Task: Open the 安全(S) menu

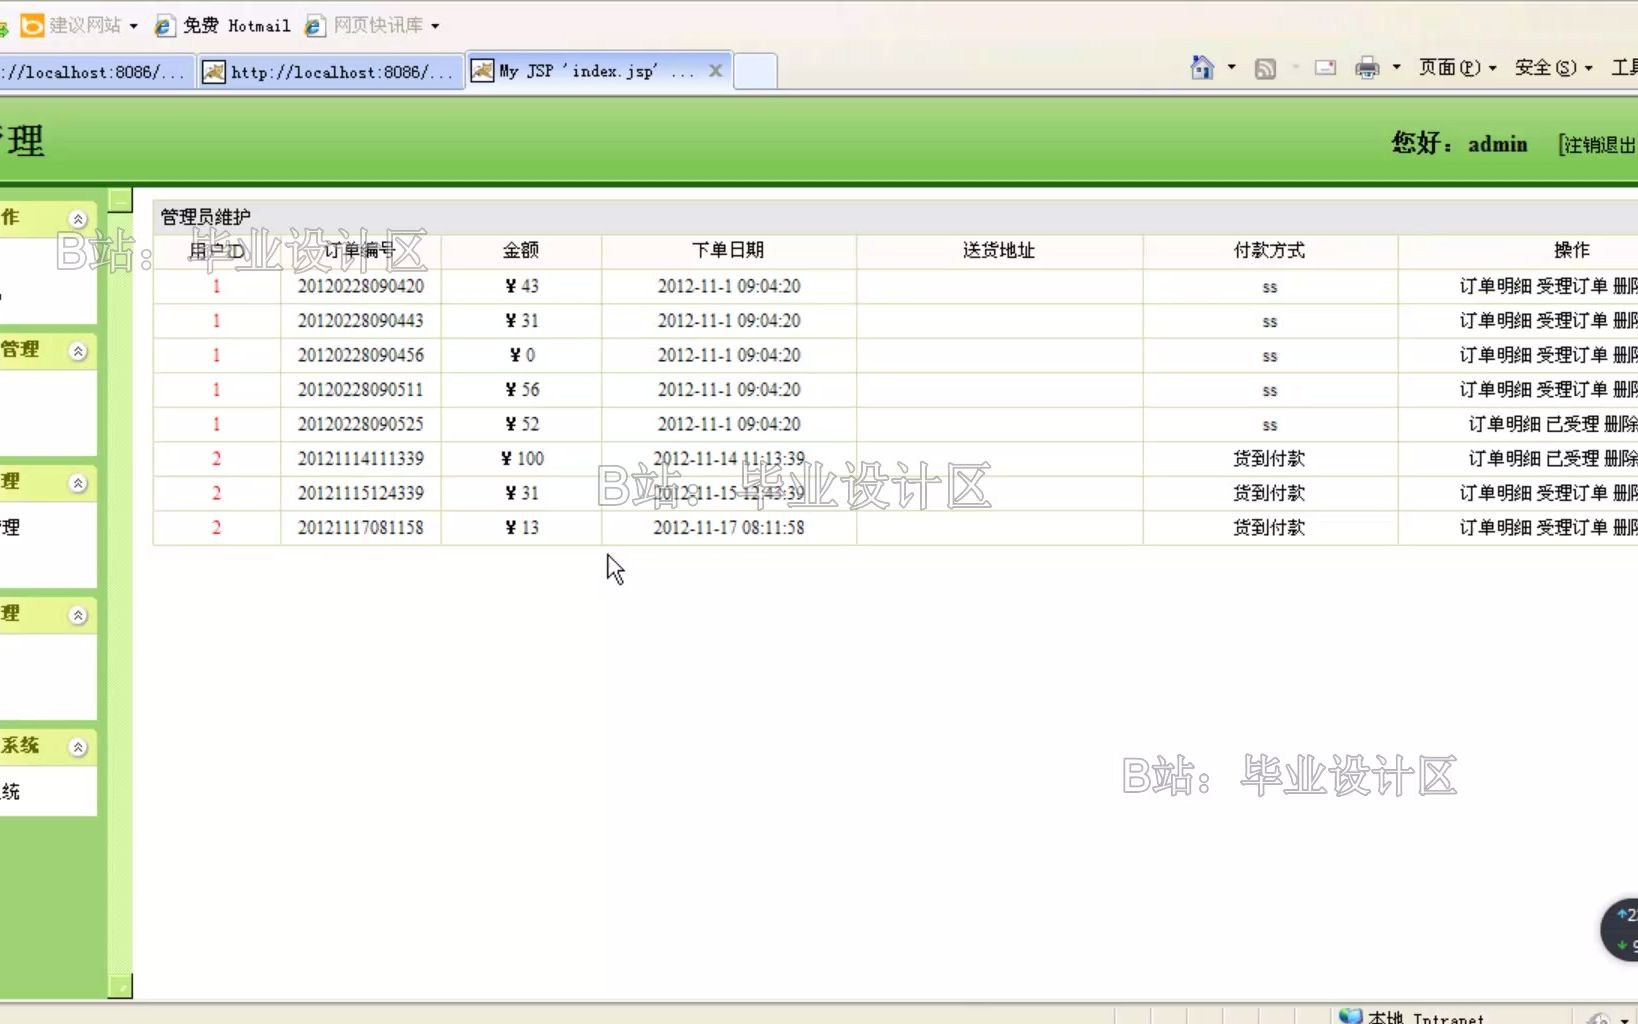Action: click(1553, 68)
